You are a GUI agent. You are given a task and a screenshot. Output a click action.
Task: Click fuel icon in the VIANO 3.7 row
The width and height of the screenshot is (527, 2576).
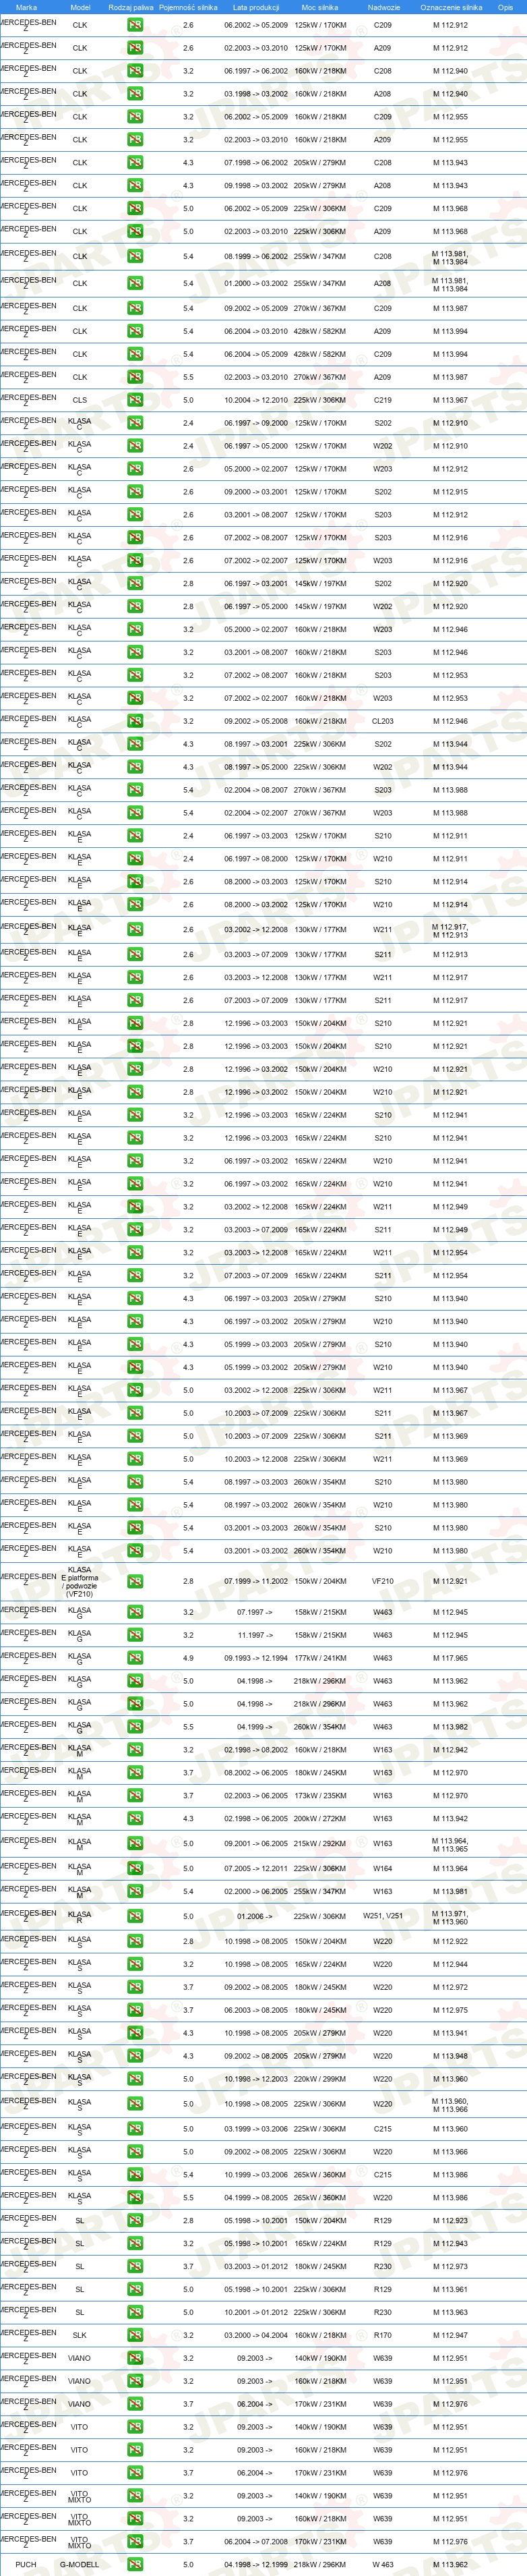pyautogui.click(x=135, y=2404)
